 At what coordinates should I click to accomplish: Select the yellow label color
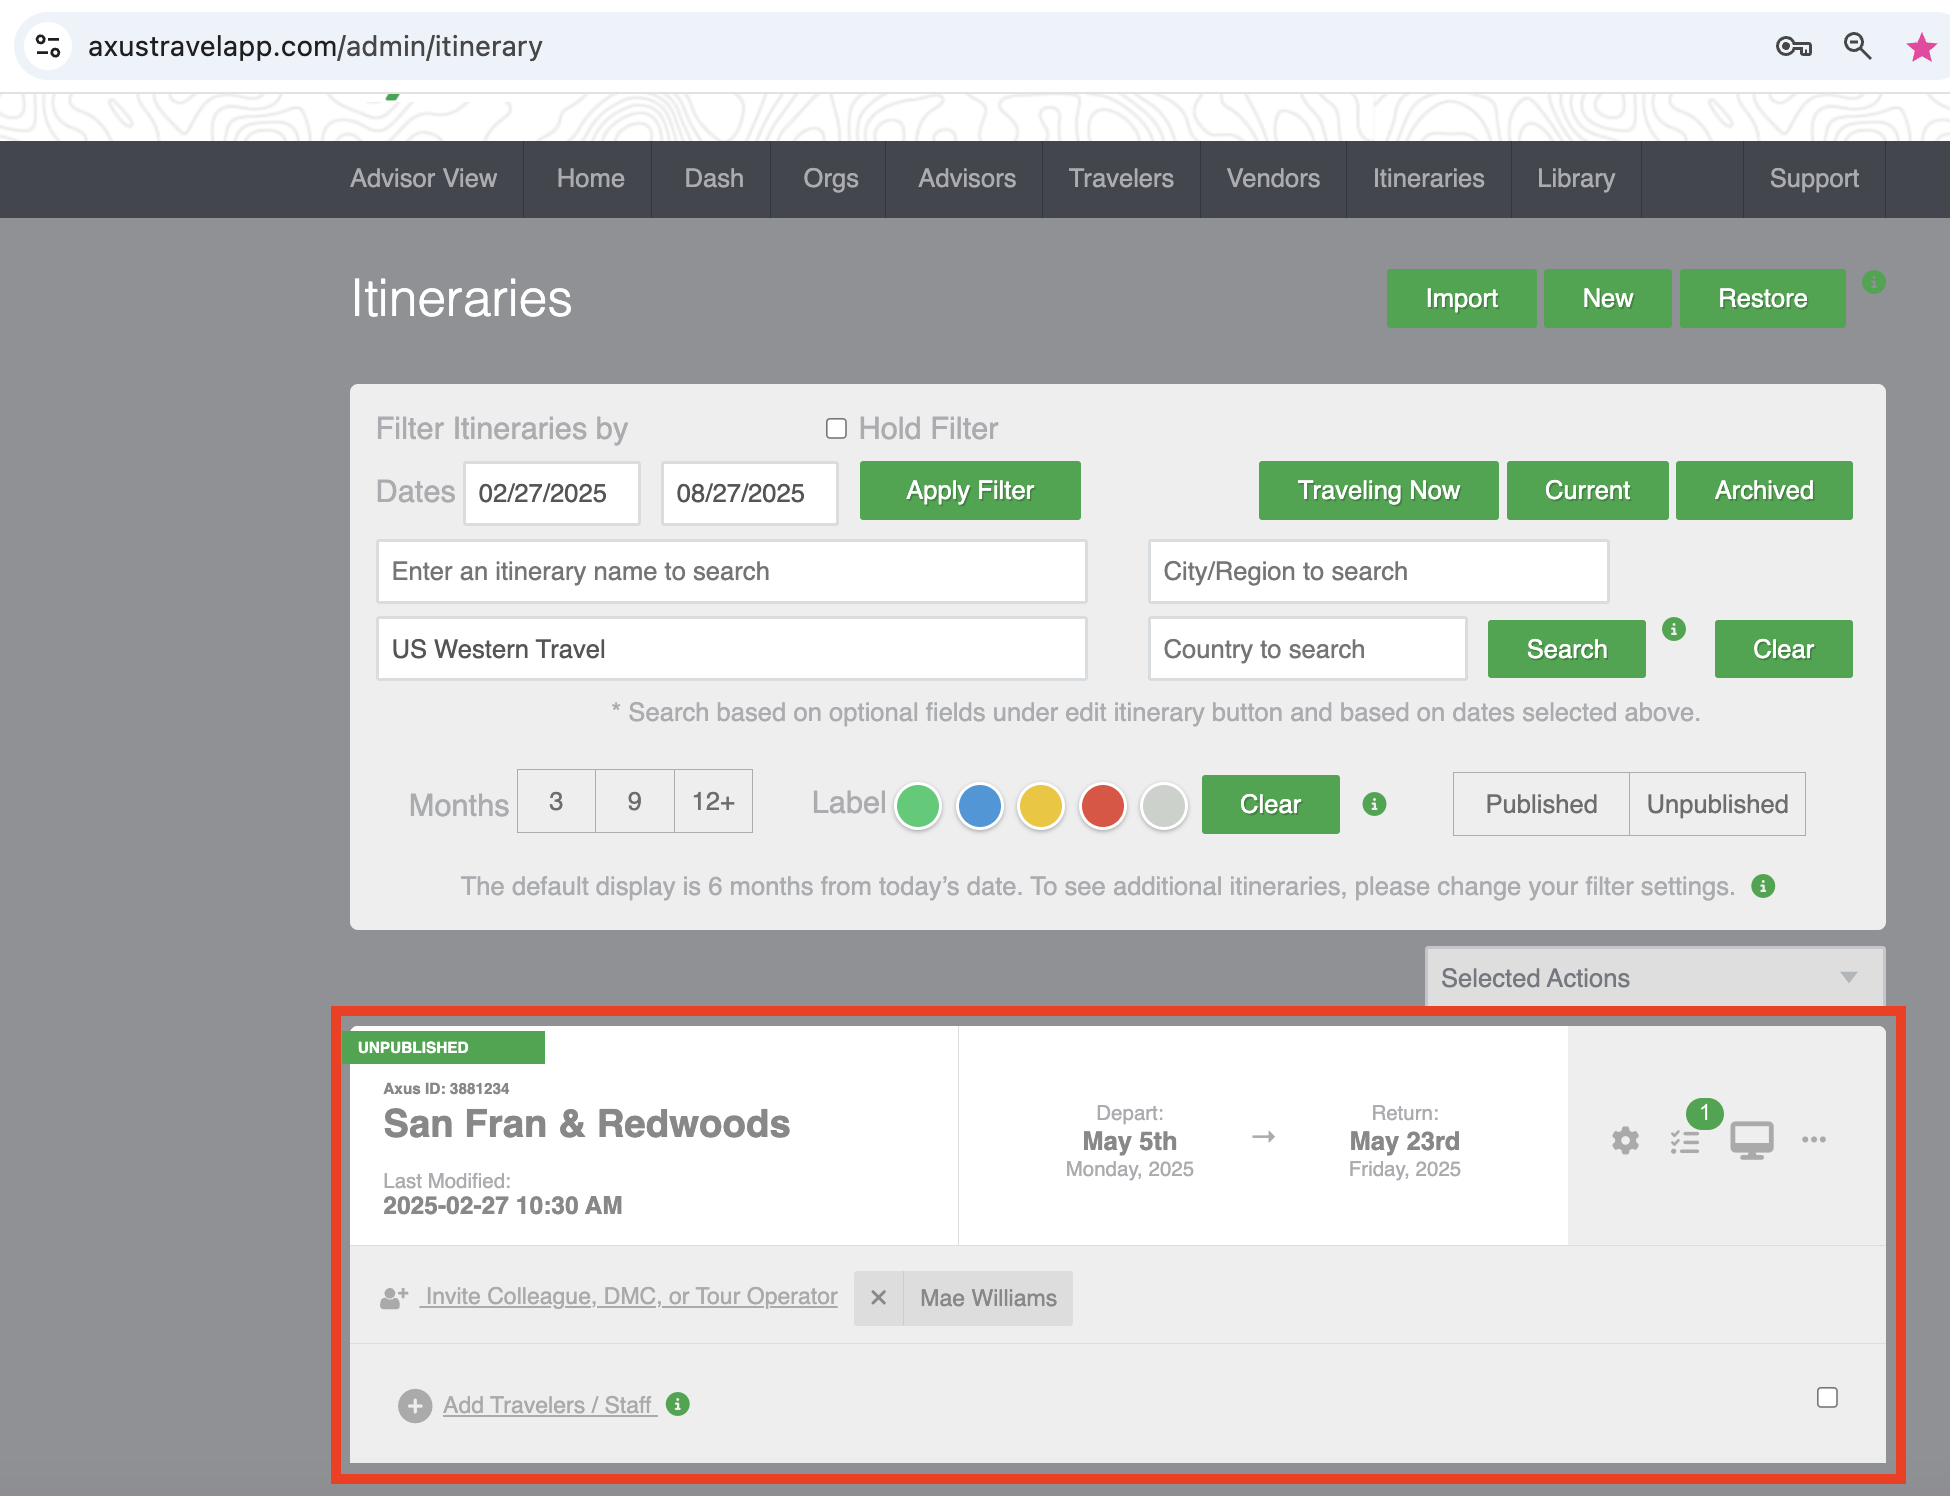(x=1041, y=806)
